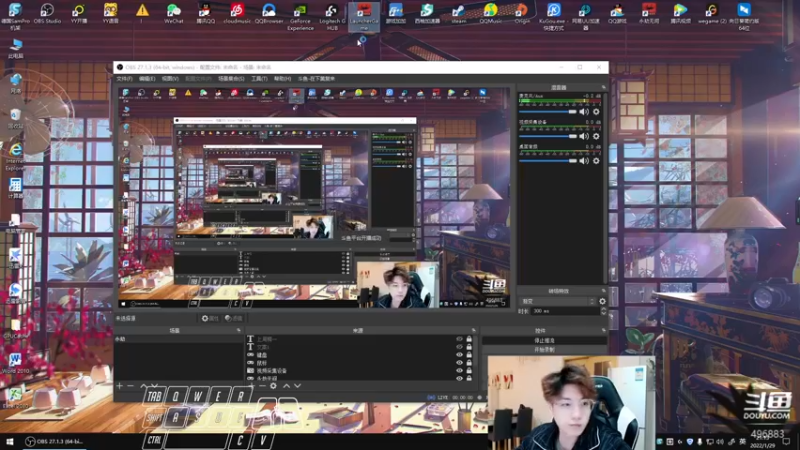Adjust 麦克风/Aux volume slider
800x450 pixels.
pos(547,112)
